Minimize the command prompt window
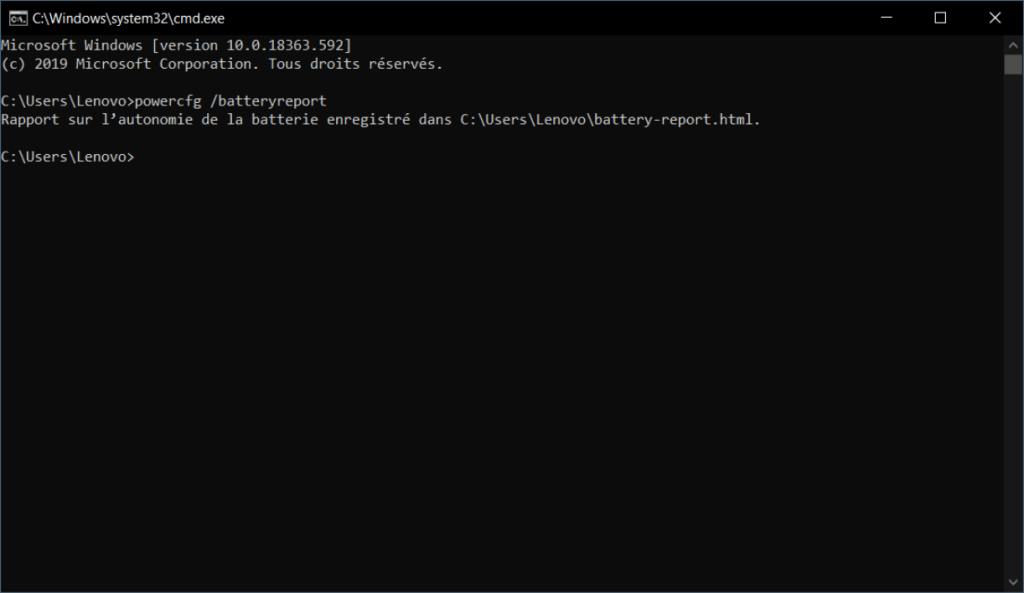The width and height of the screenshot is (1024, 593). pos(886,18)
